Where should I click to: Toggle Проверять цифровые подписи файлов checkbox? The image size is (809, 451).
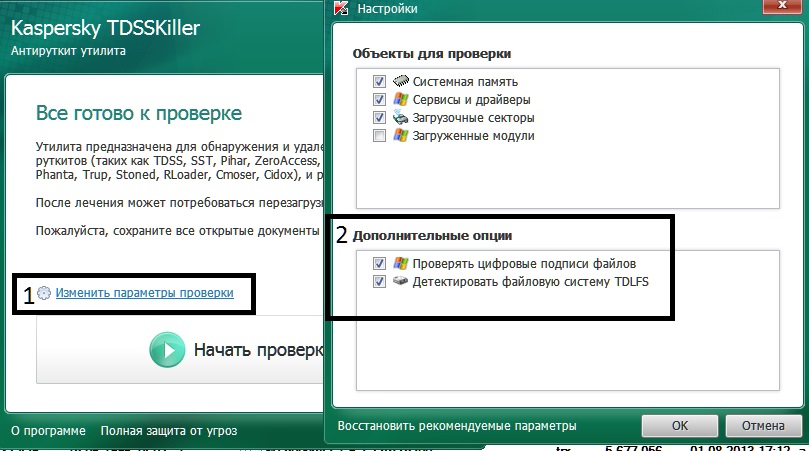pos(379,264)
